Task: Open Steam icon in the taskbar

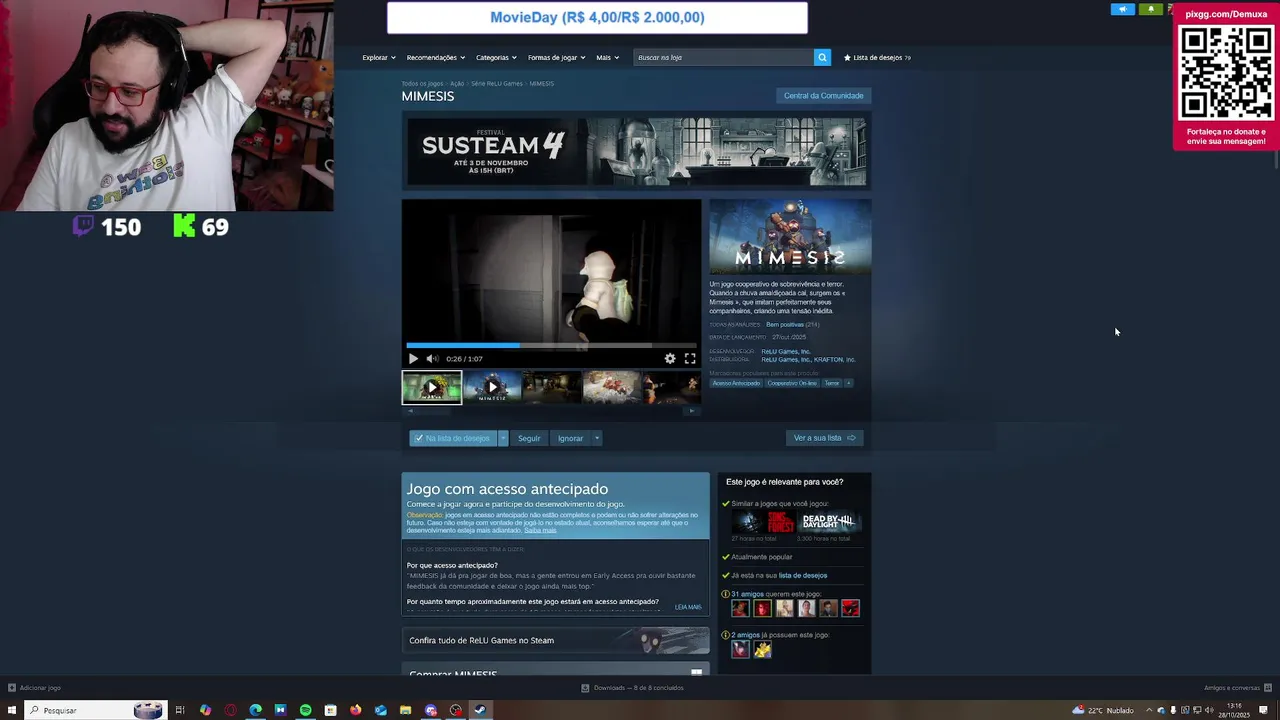Action: click(x=480, y=710)
